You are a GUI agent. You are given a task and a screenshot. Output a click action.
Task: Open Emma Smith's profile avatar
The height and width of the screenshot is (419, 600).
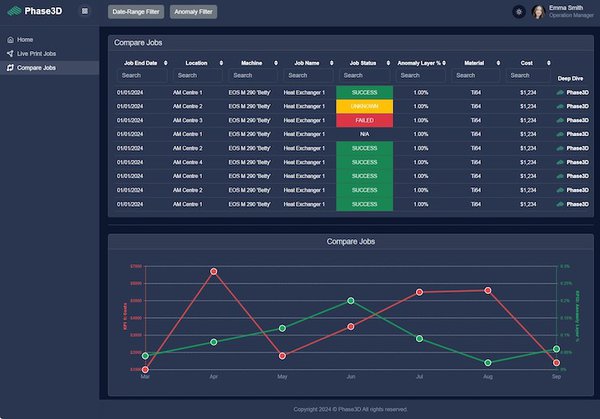point(538,12)
